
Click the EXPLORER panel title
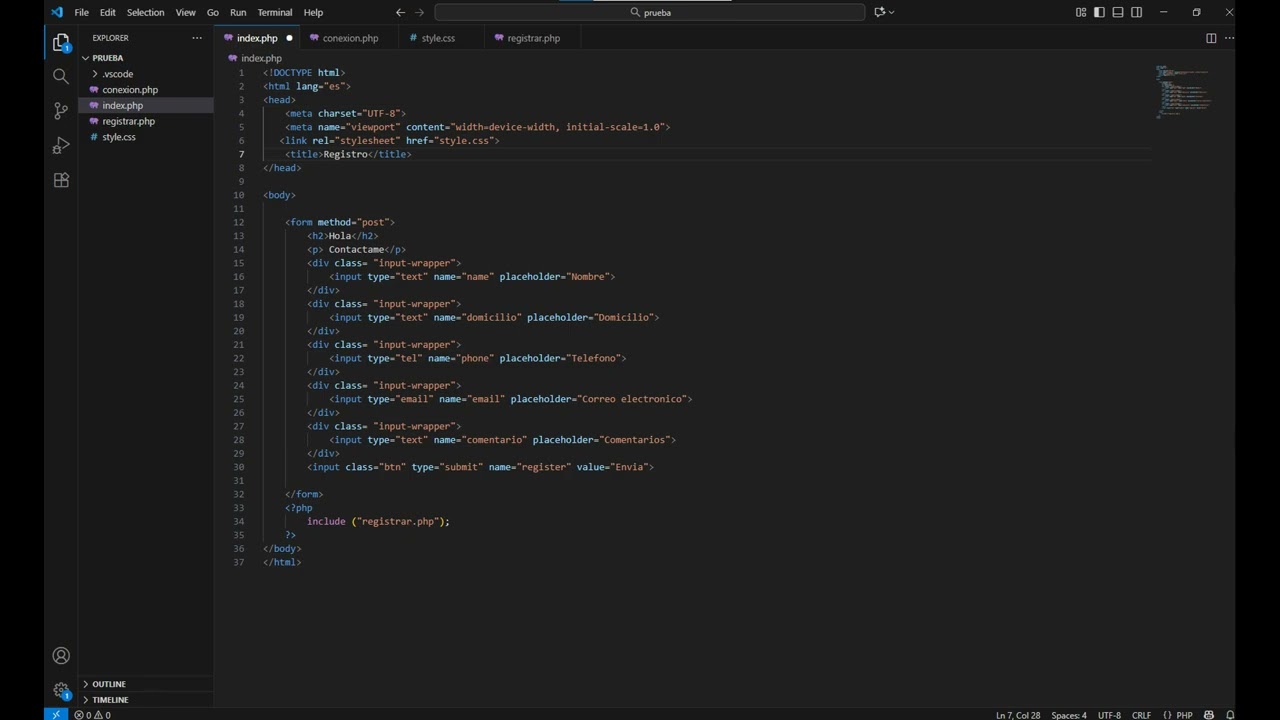click(110, 38)
